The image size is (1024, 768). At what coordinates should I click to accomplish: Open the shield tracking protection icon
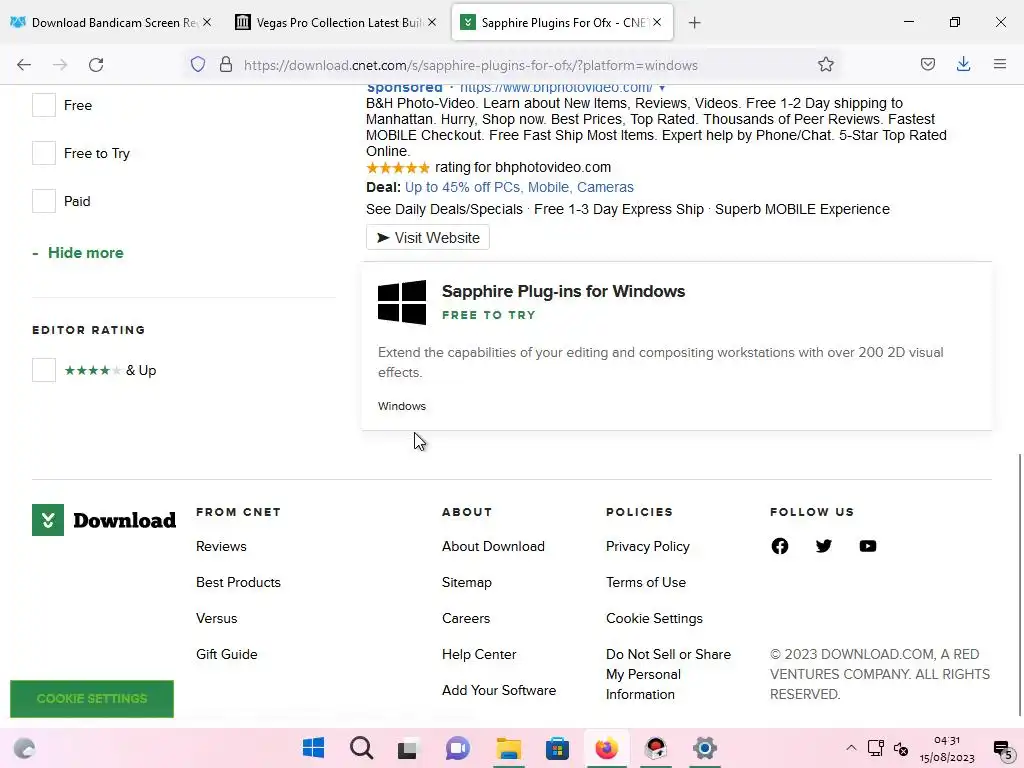[198, 65]
